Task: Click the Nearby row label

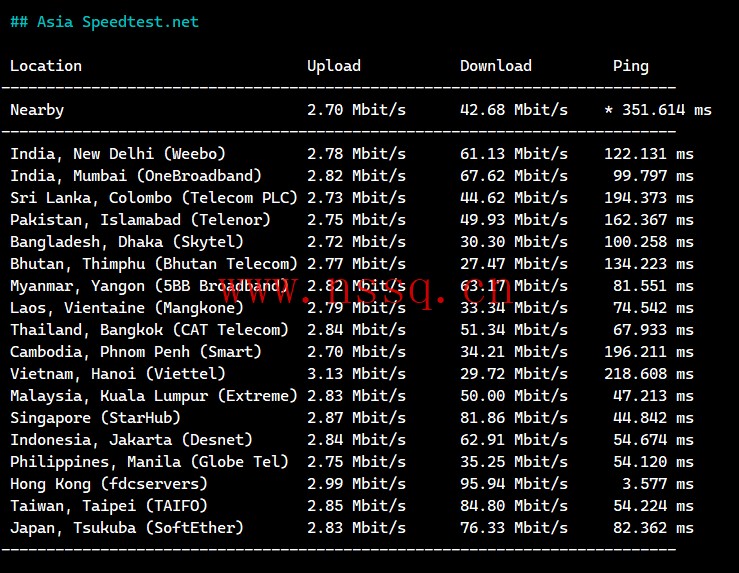Action: pos(37,110)
